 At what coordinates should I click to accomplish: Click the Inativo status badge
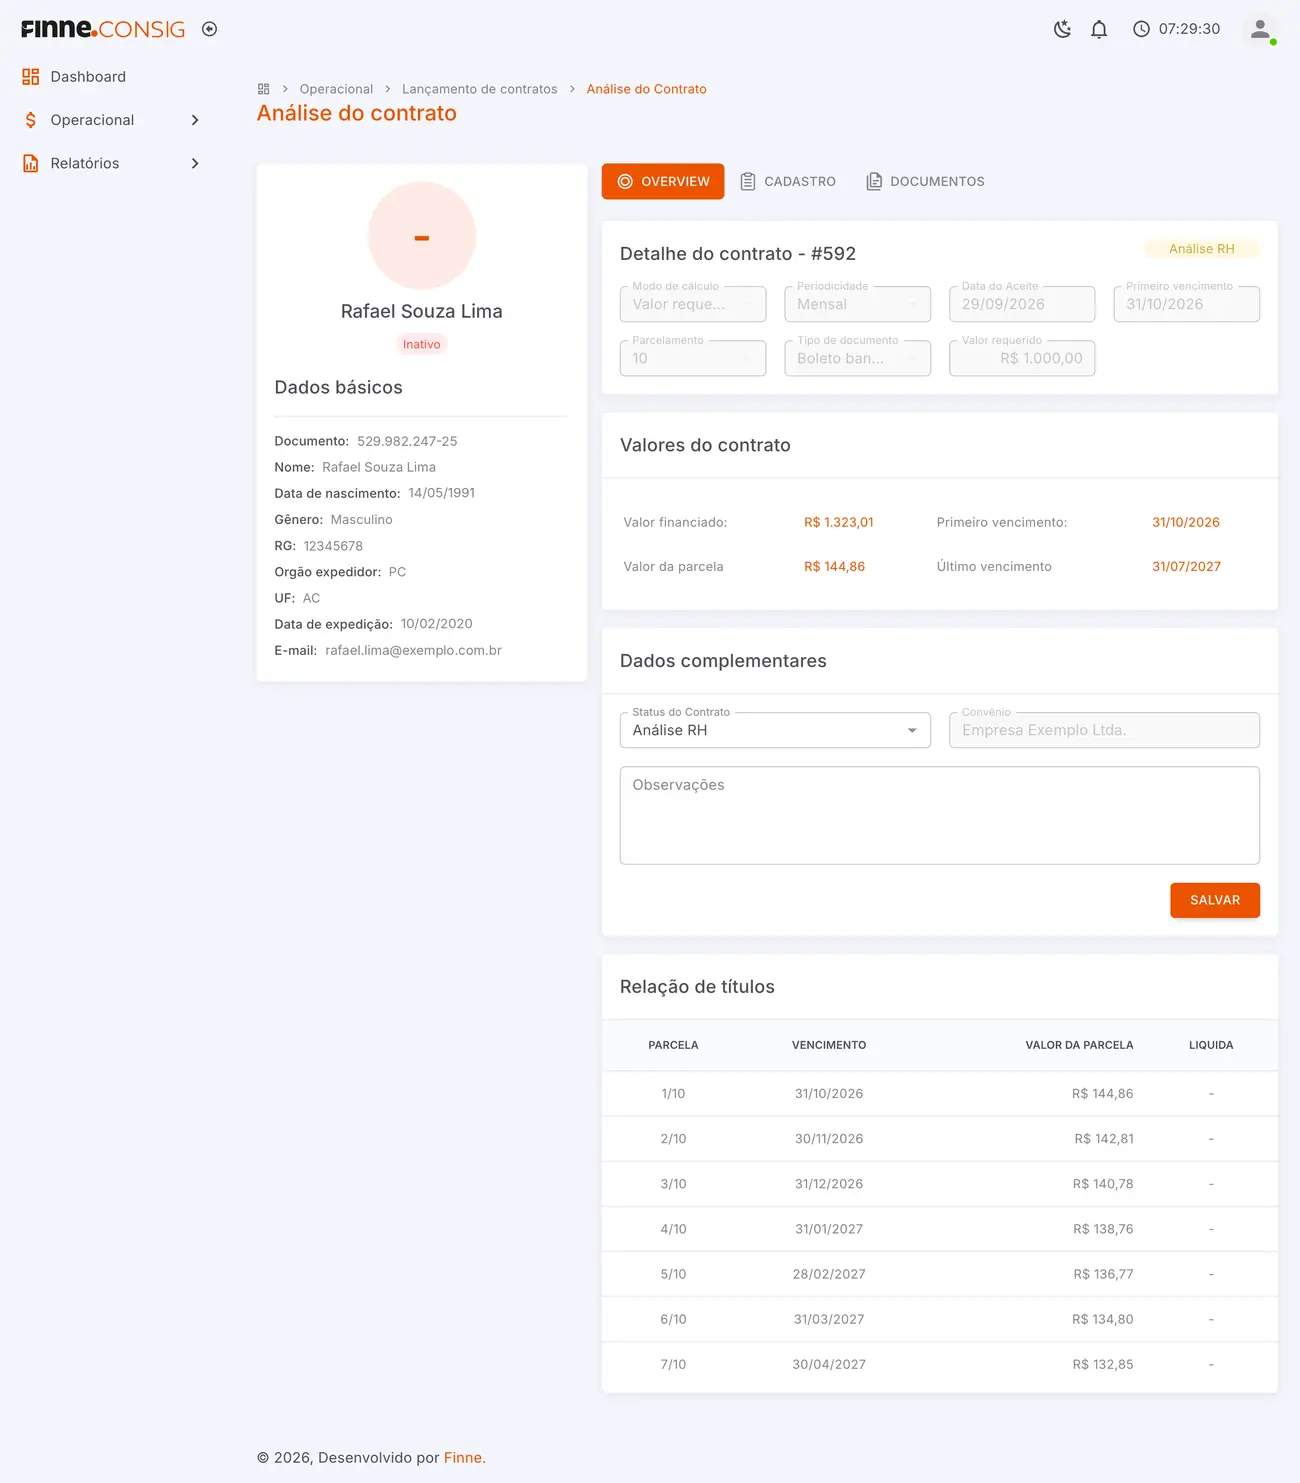pos(422,344)
